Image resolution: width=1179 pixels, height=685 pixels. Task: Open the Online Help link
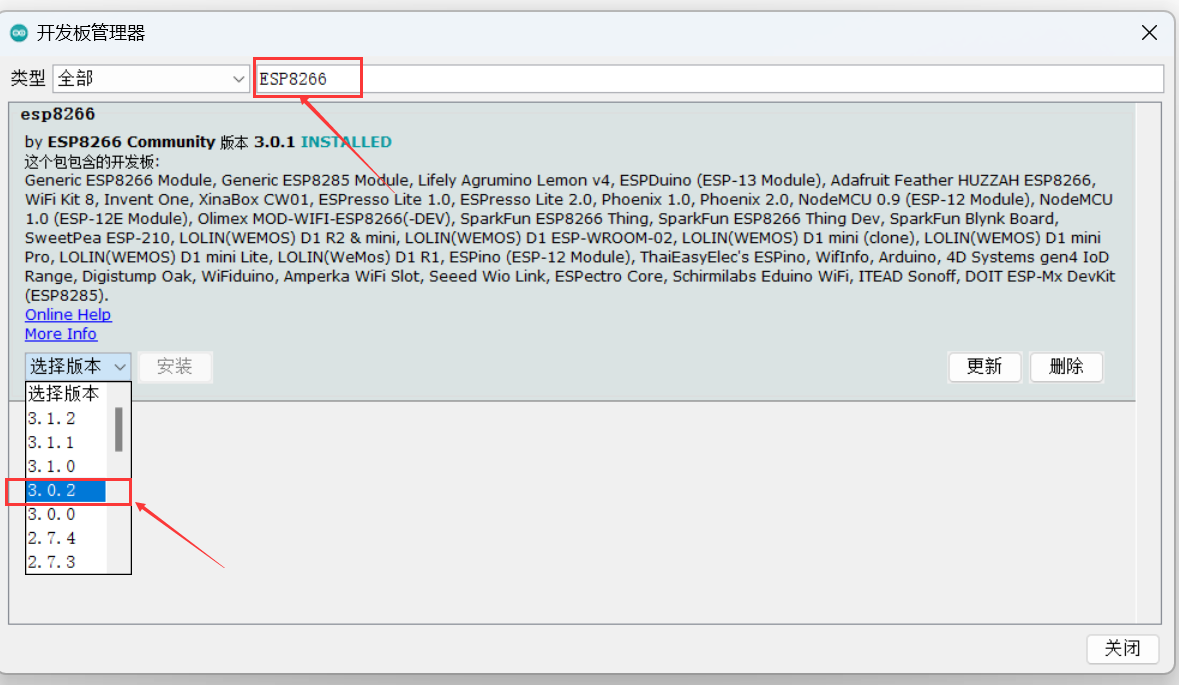[x=68, y=314]
